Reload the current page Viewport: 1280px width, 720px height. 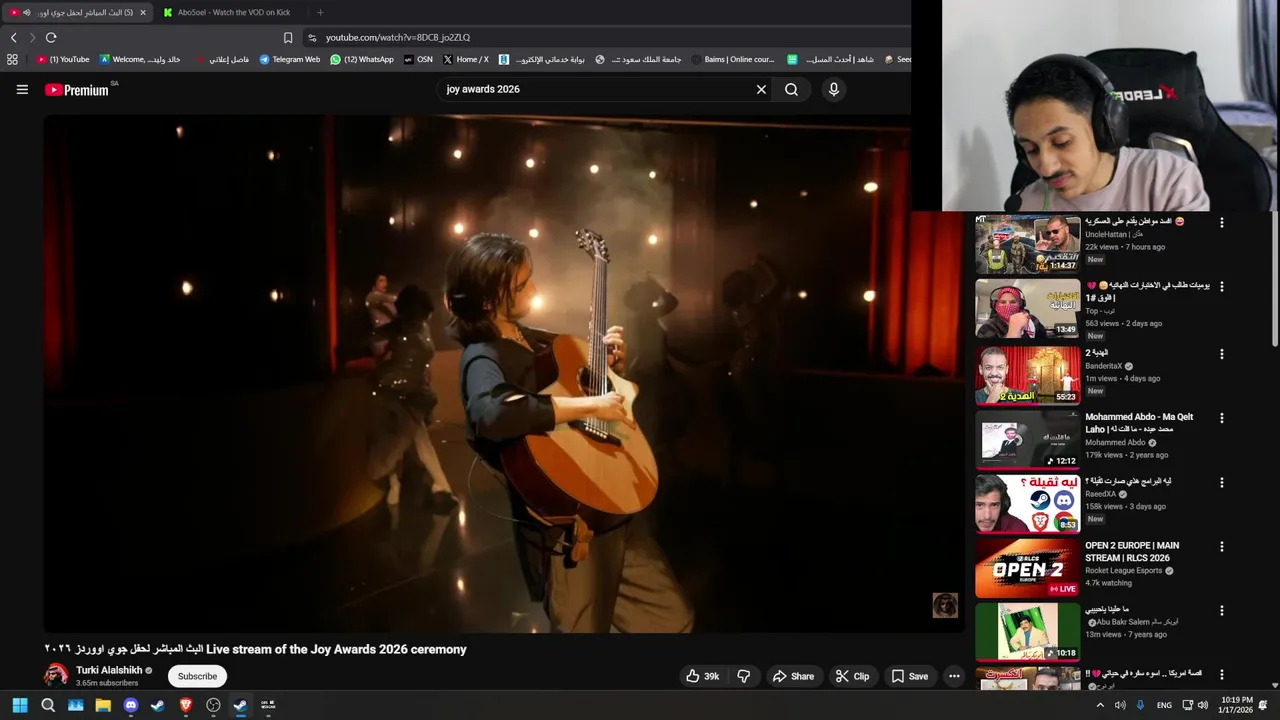coord(51,37)
